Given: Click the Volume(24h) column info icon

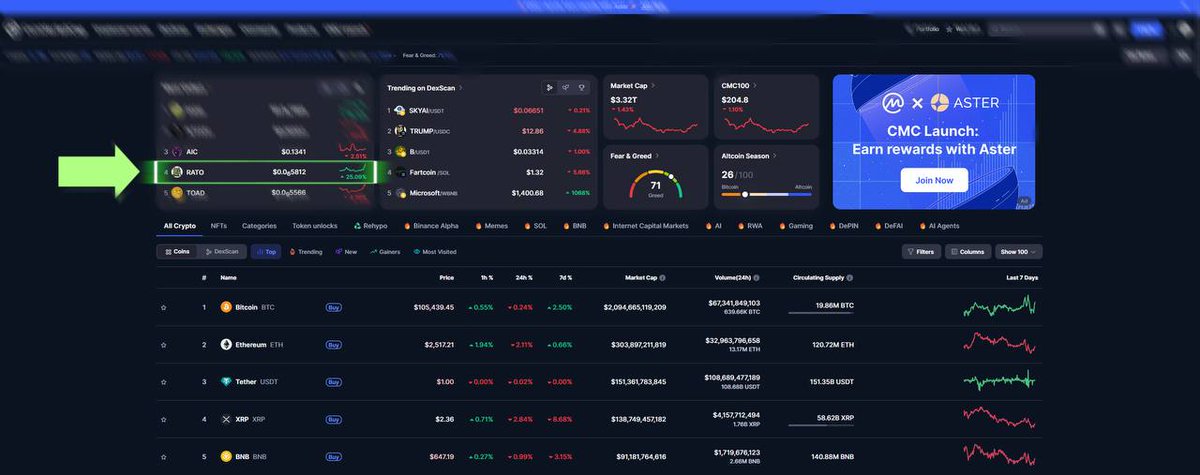Looking at the screenshot, I should [x=756, y=277].
